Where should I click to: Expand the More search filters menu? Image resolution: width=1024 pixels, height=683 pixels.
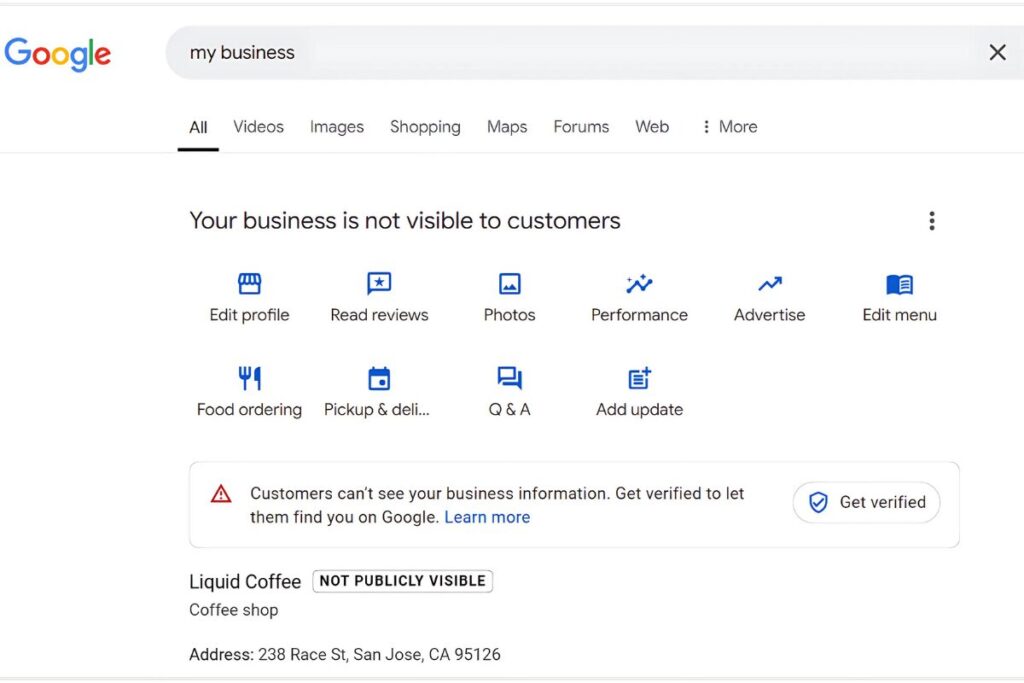[730, 127]
